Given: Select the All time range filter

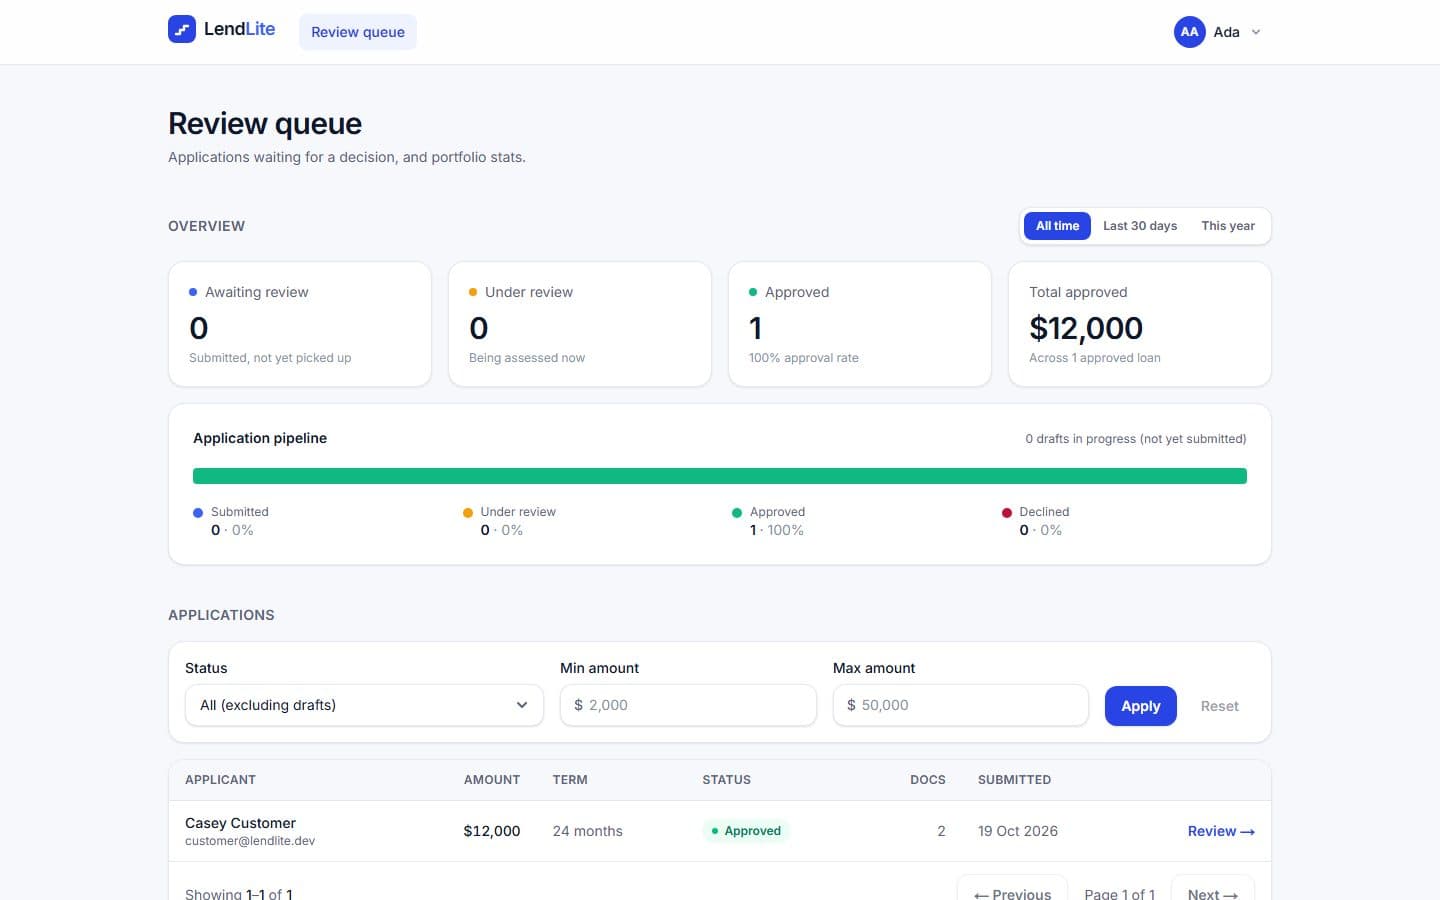Looking at the screenshot, I should [x=1057, y=226].
